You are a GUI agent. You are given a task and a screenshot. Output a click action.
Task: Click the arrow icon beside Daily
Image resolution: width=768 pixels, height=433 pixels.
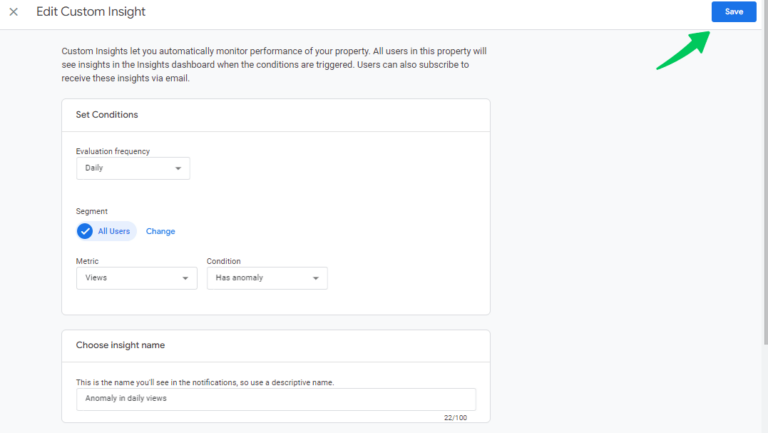coord(178,168)
